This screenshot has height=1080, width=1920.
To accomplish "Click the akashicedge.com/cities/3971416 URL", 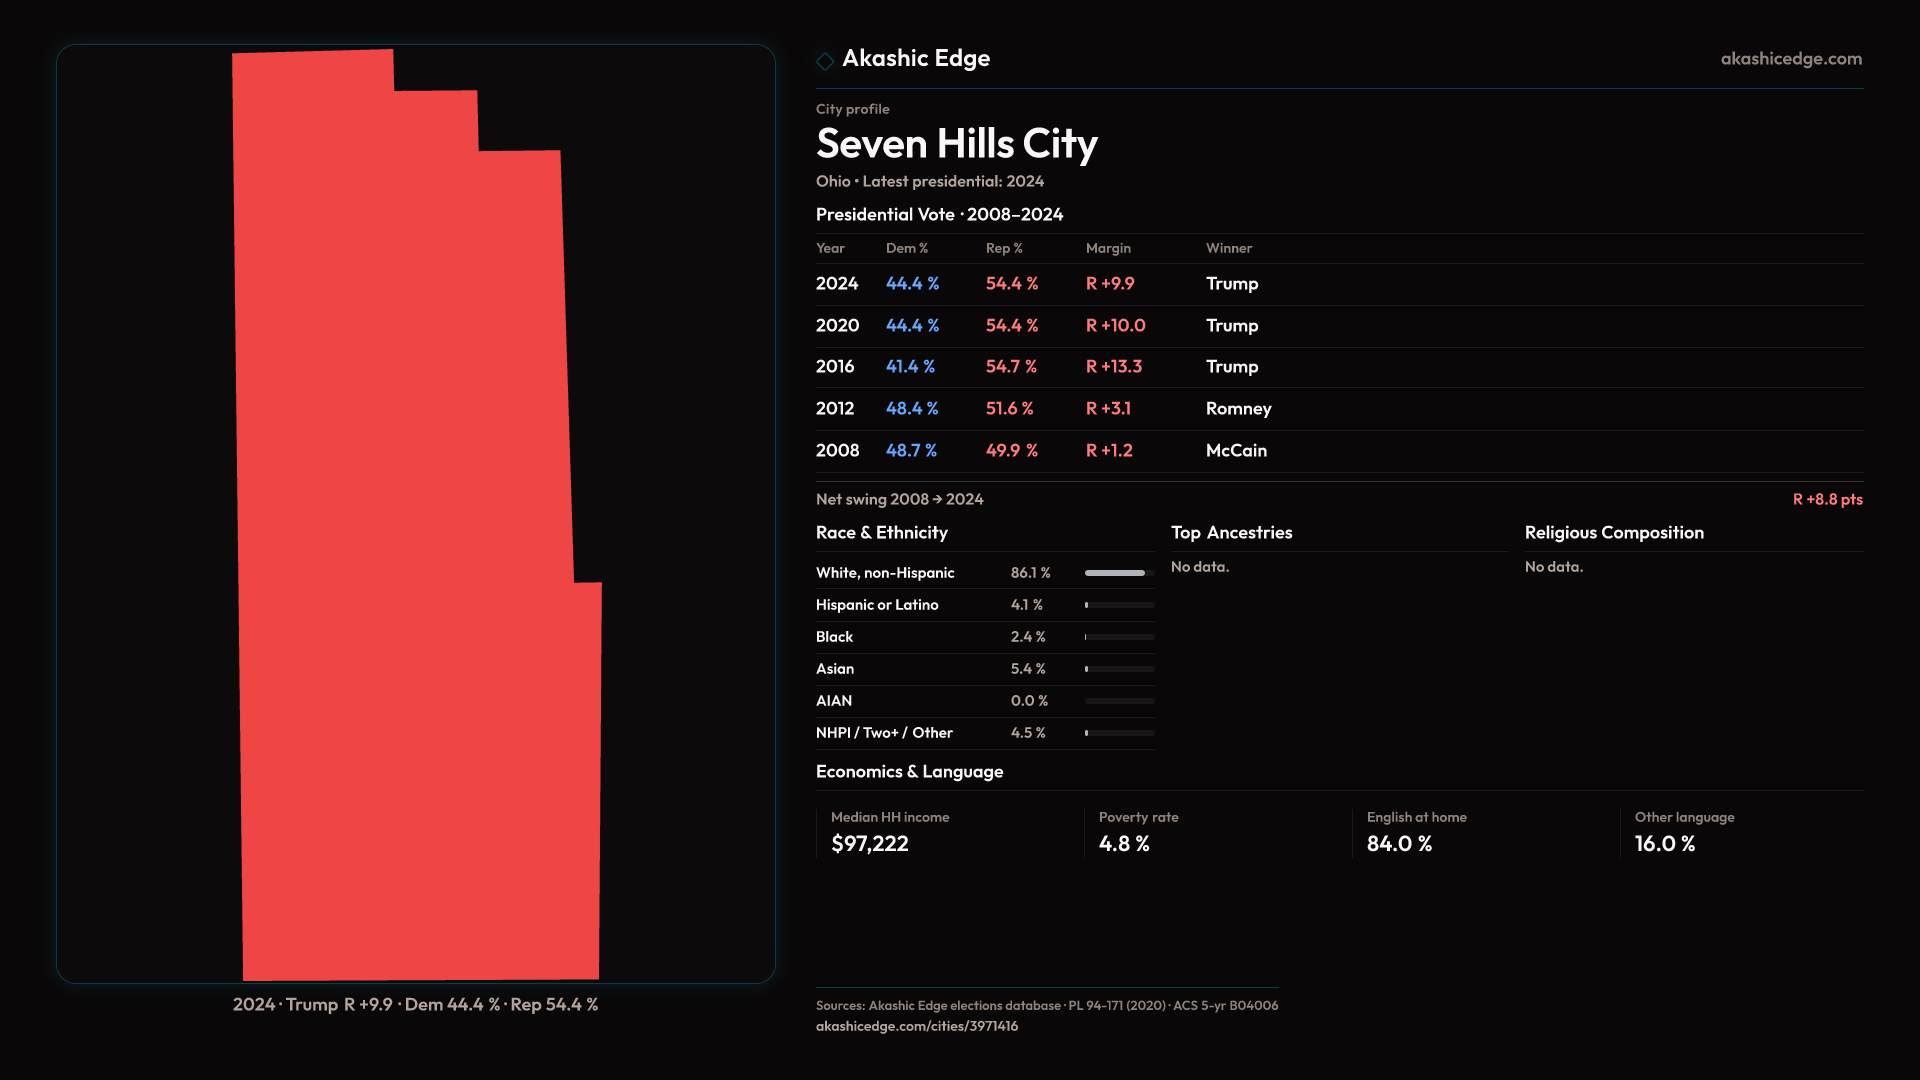I will tap(916, 1026).
